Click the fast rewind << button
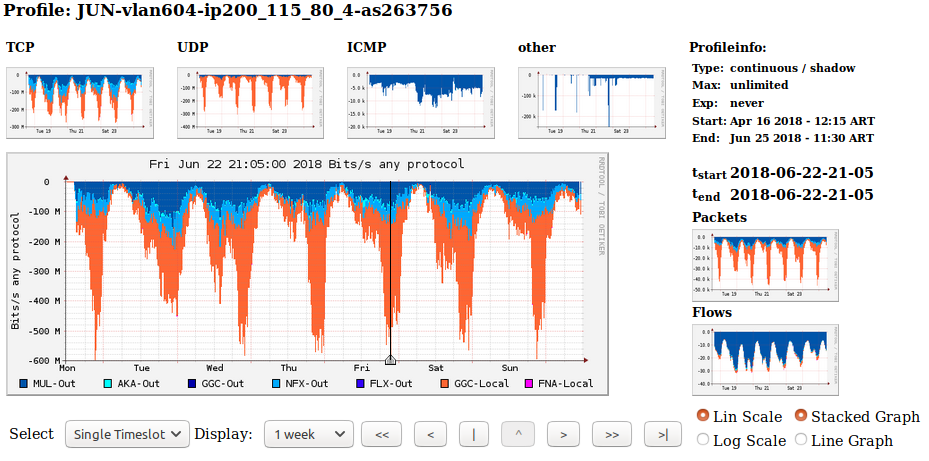The image size is (929, 461). pos(381,434)
